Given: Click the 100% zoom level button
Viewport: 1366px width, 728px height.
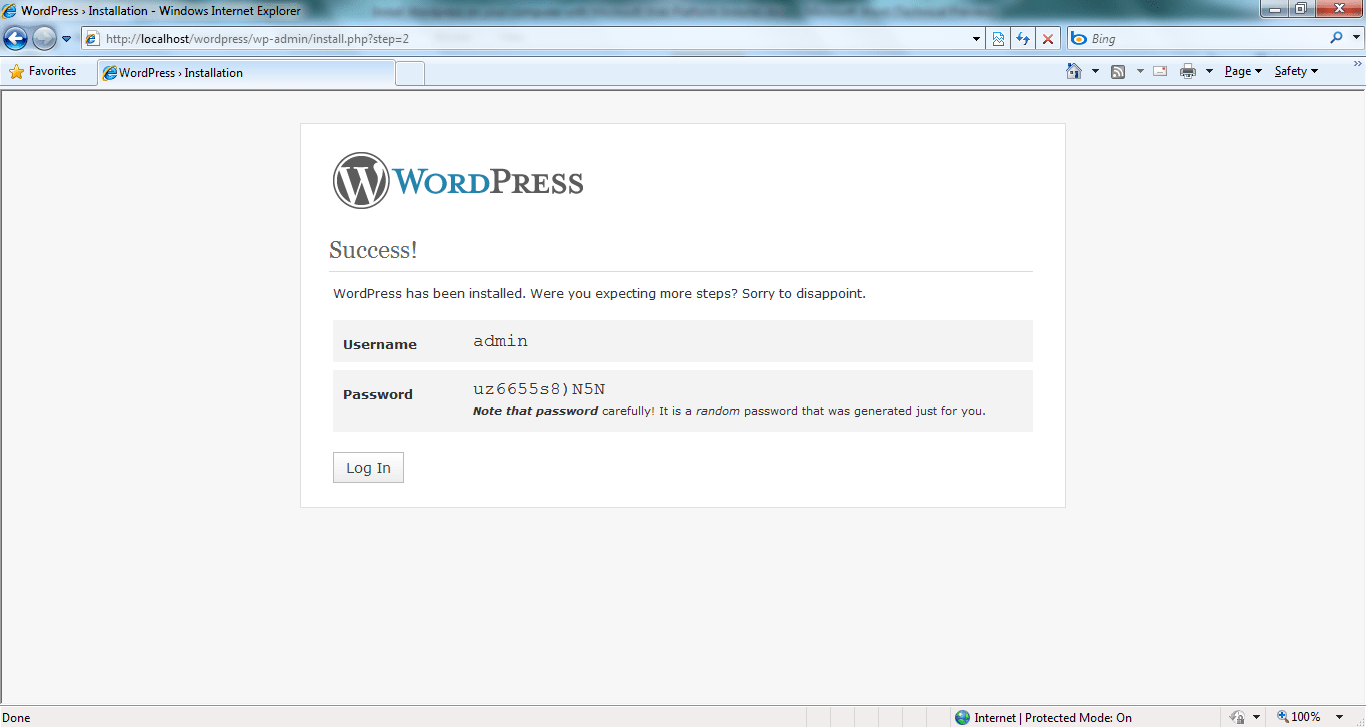Looking at the screenshot, I should [1298, 717].
